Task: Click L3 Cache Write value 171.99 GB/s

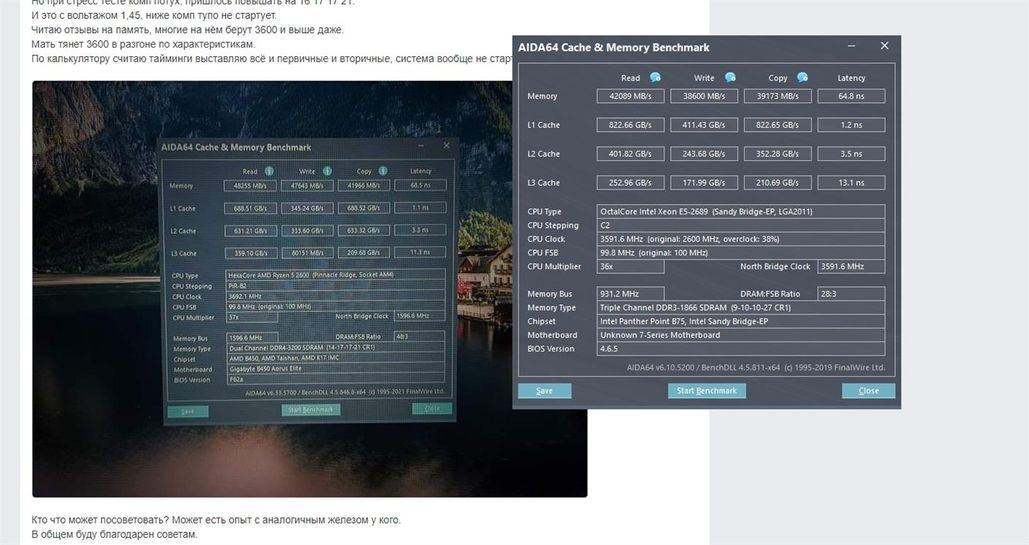Action: (x=704, y=183)
